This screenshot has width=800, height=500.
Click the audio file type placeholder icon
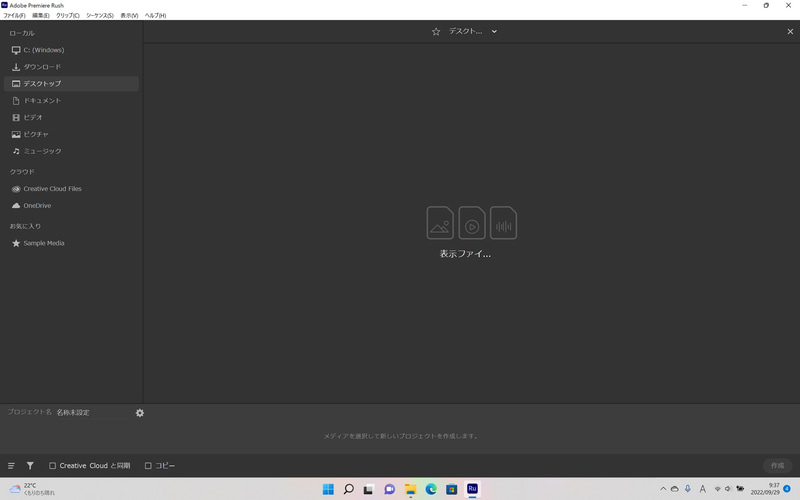(504, 223)
